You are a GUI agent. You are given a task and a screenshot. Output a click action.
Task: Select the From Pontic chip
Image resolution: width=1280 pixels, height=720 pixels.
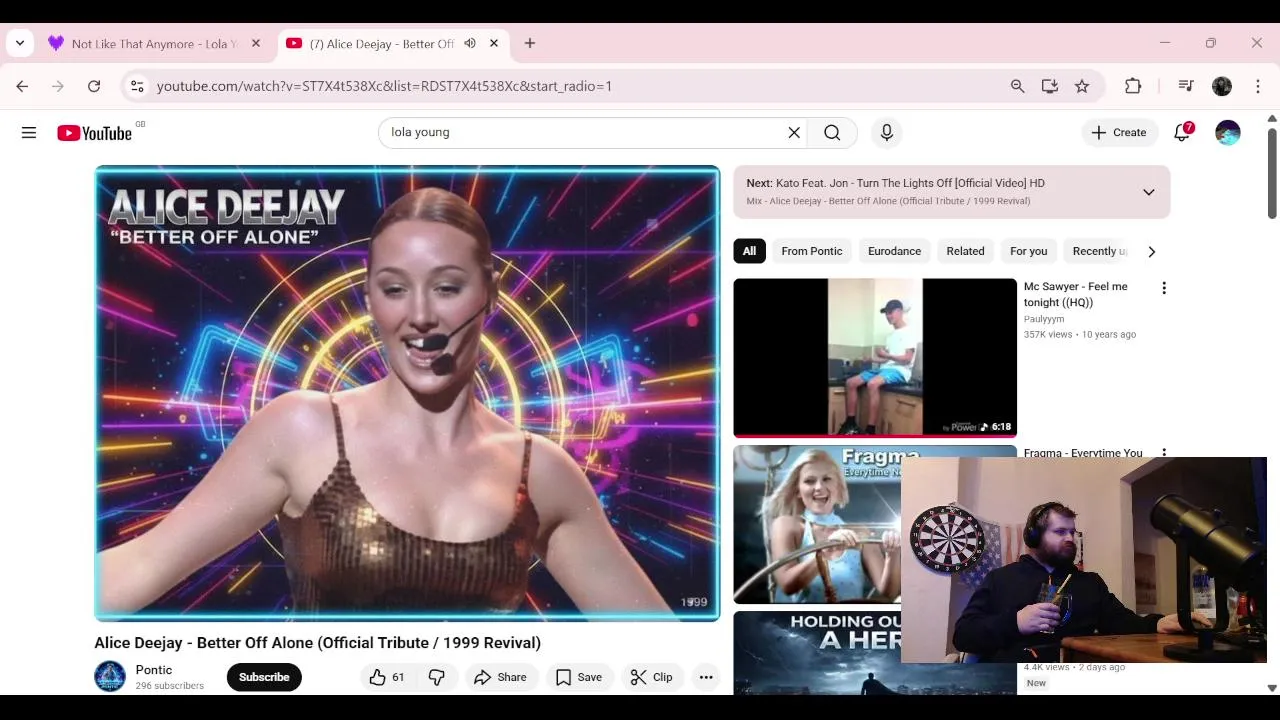click(812, 251)
